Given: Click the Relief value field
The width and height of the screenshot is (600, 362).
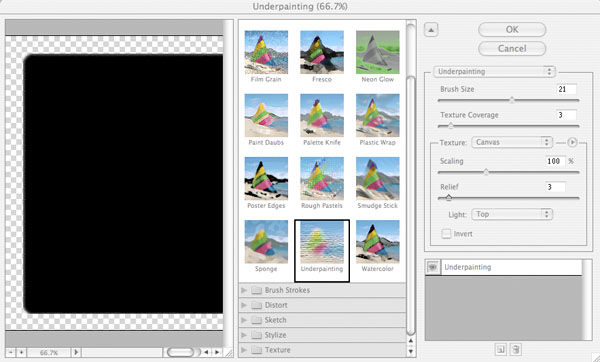Looking at the screenshot, I should point(556,187).
